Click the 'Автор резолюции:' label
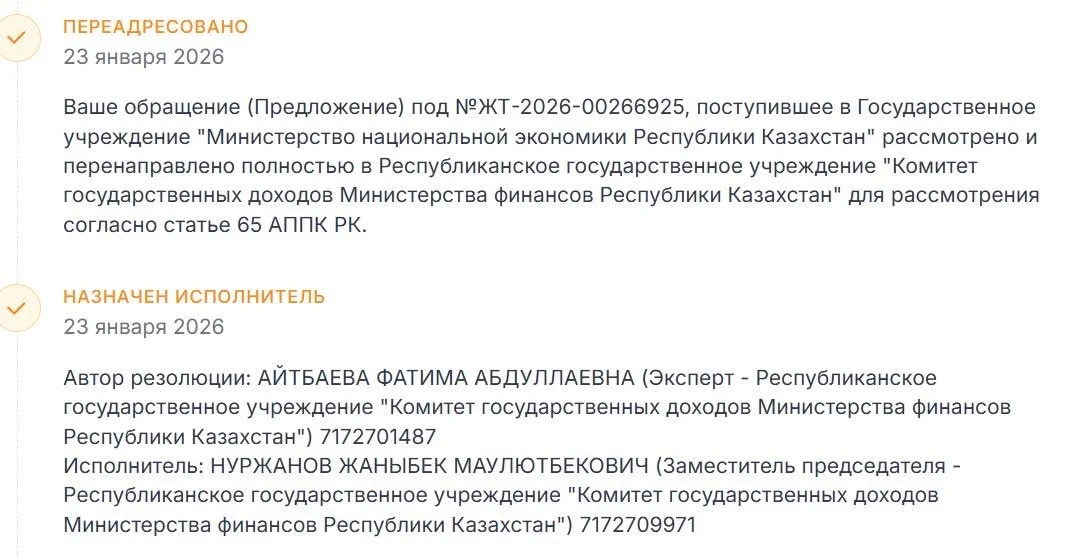This screenshot has width=1065, height=558. pyautogui.click(x=157, y=378)
